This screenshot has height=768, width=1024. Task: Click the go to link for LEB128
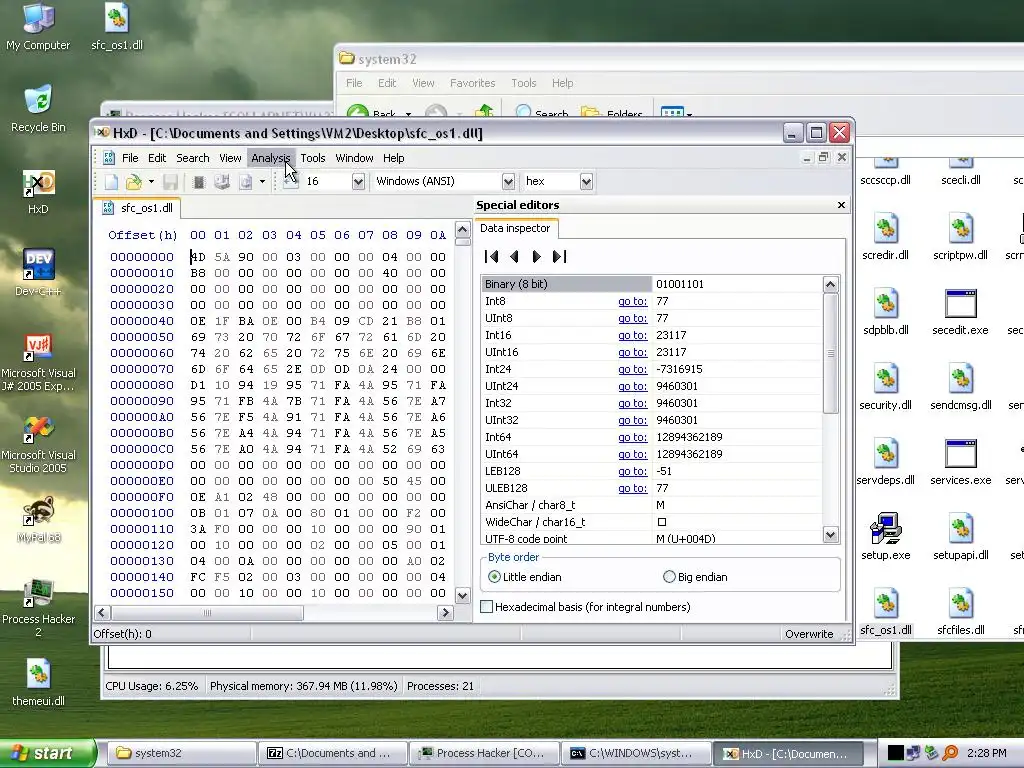coord(632,471)
